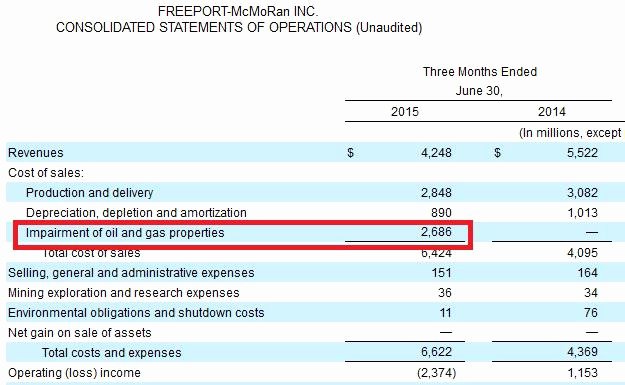
Task: Select depreciation value 890
Action: click(441, 213)
